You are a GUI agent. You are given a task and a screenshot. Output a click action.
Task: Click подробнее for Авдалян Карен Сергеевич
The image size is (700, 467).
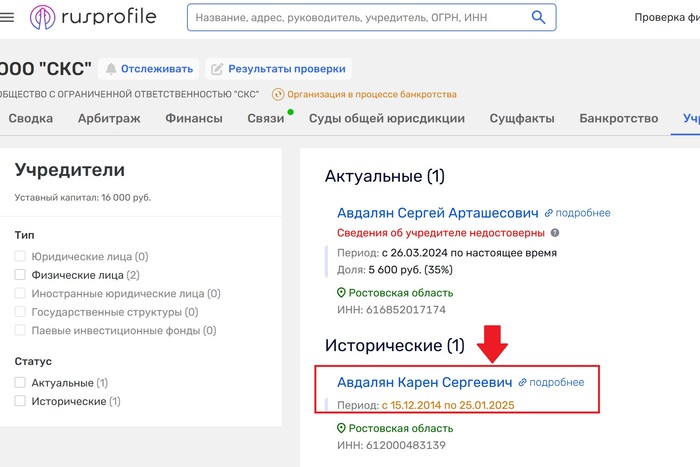556,382
